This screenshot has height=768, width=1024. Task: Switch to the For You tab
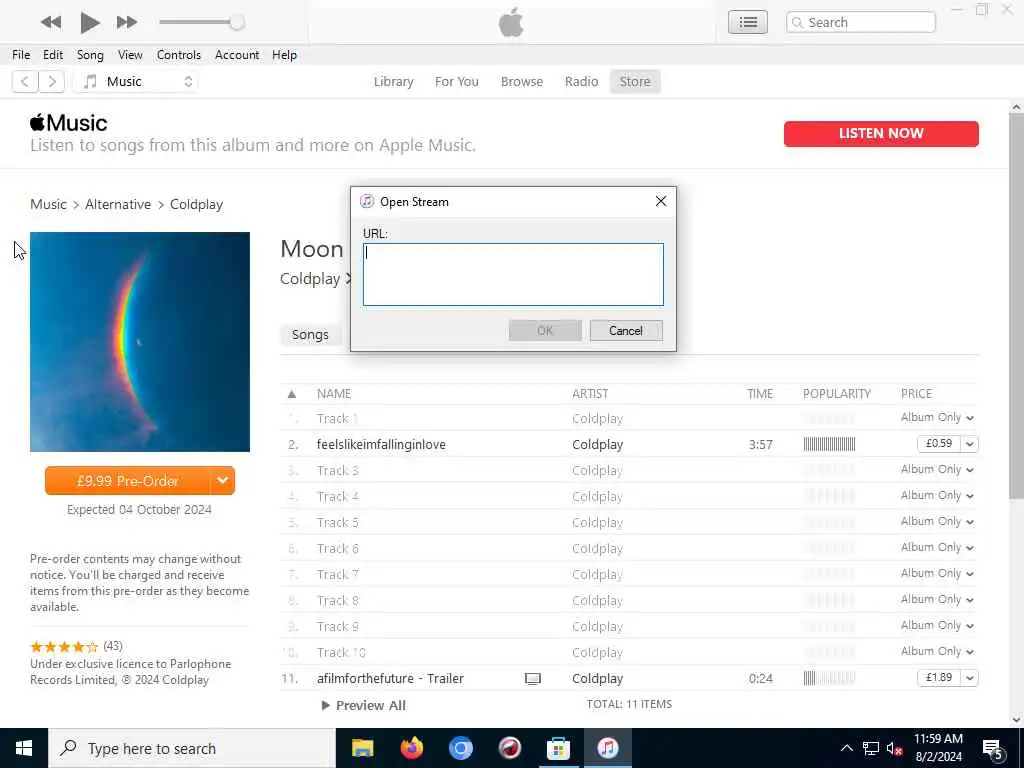(456, 82)
